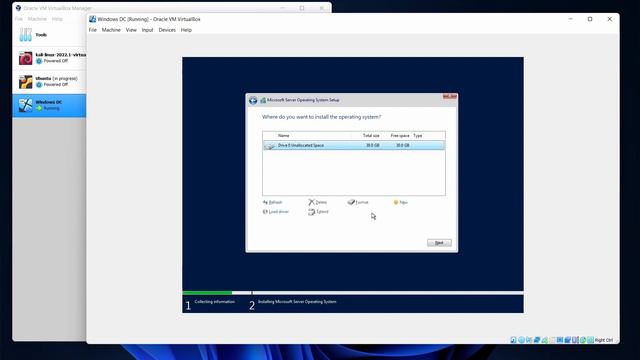Click File menu in VirtualBox Manager window
This screenshot has width=640, height=360.
18,19
